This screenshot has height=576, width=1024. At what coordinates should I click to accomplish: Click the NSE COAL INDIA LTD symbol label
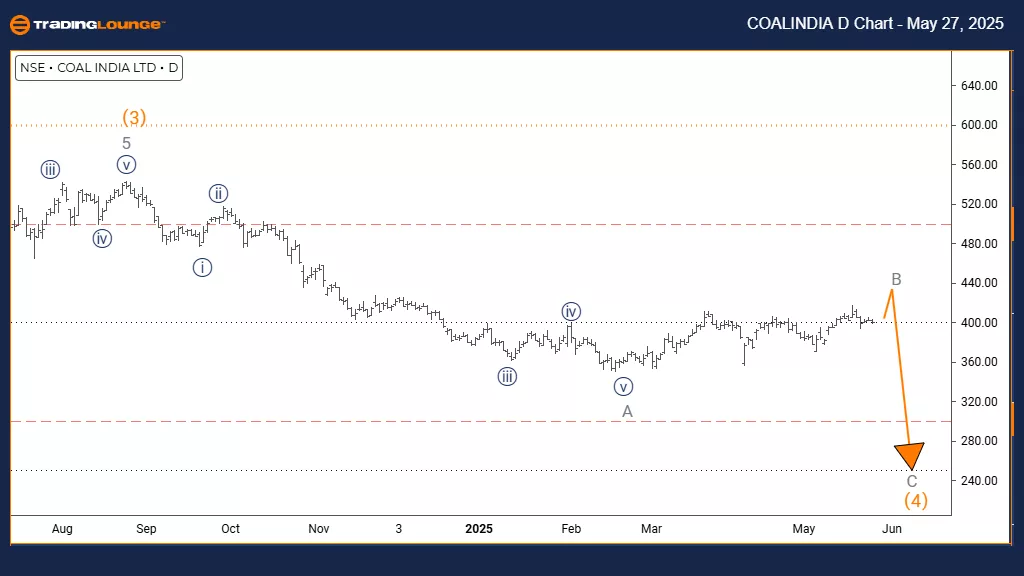click(98, 69)
